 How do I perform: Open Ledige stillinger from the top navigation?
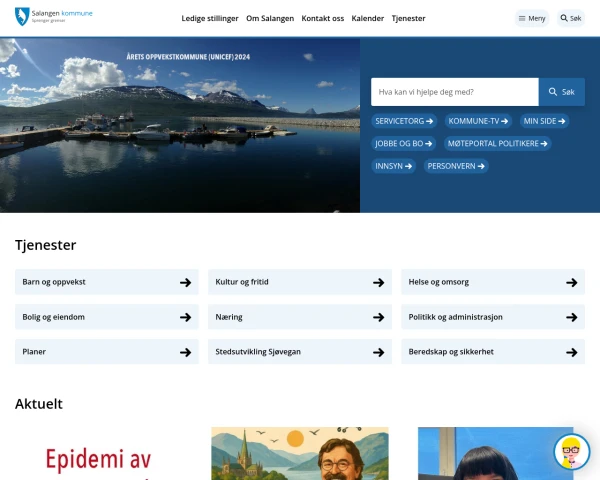(x=210, y=18)
